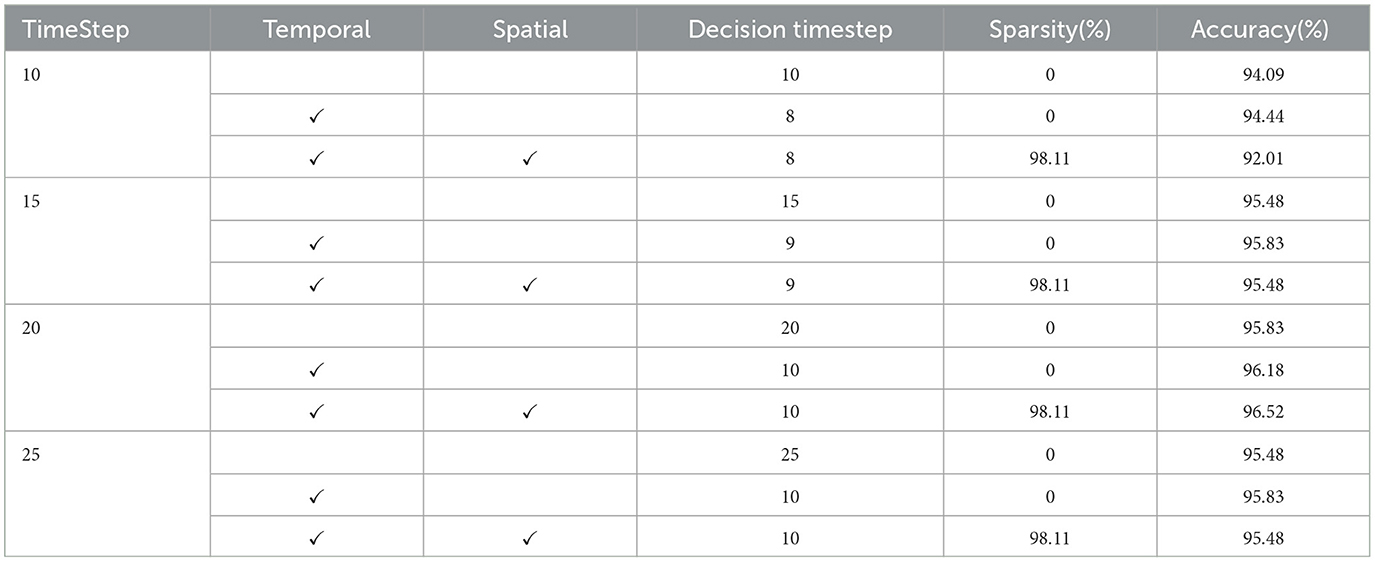Screen dimensions: 1375x562
Task: Select the 96.52 accuracy cell
Action: click(1263, 411)
